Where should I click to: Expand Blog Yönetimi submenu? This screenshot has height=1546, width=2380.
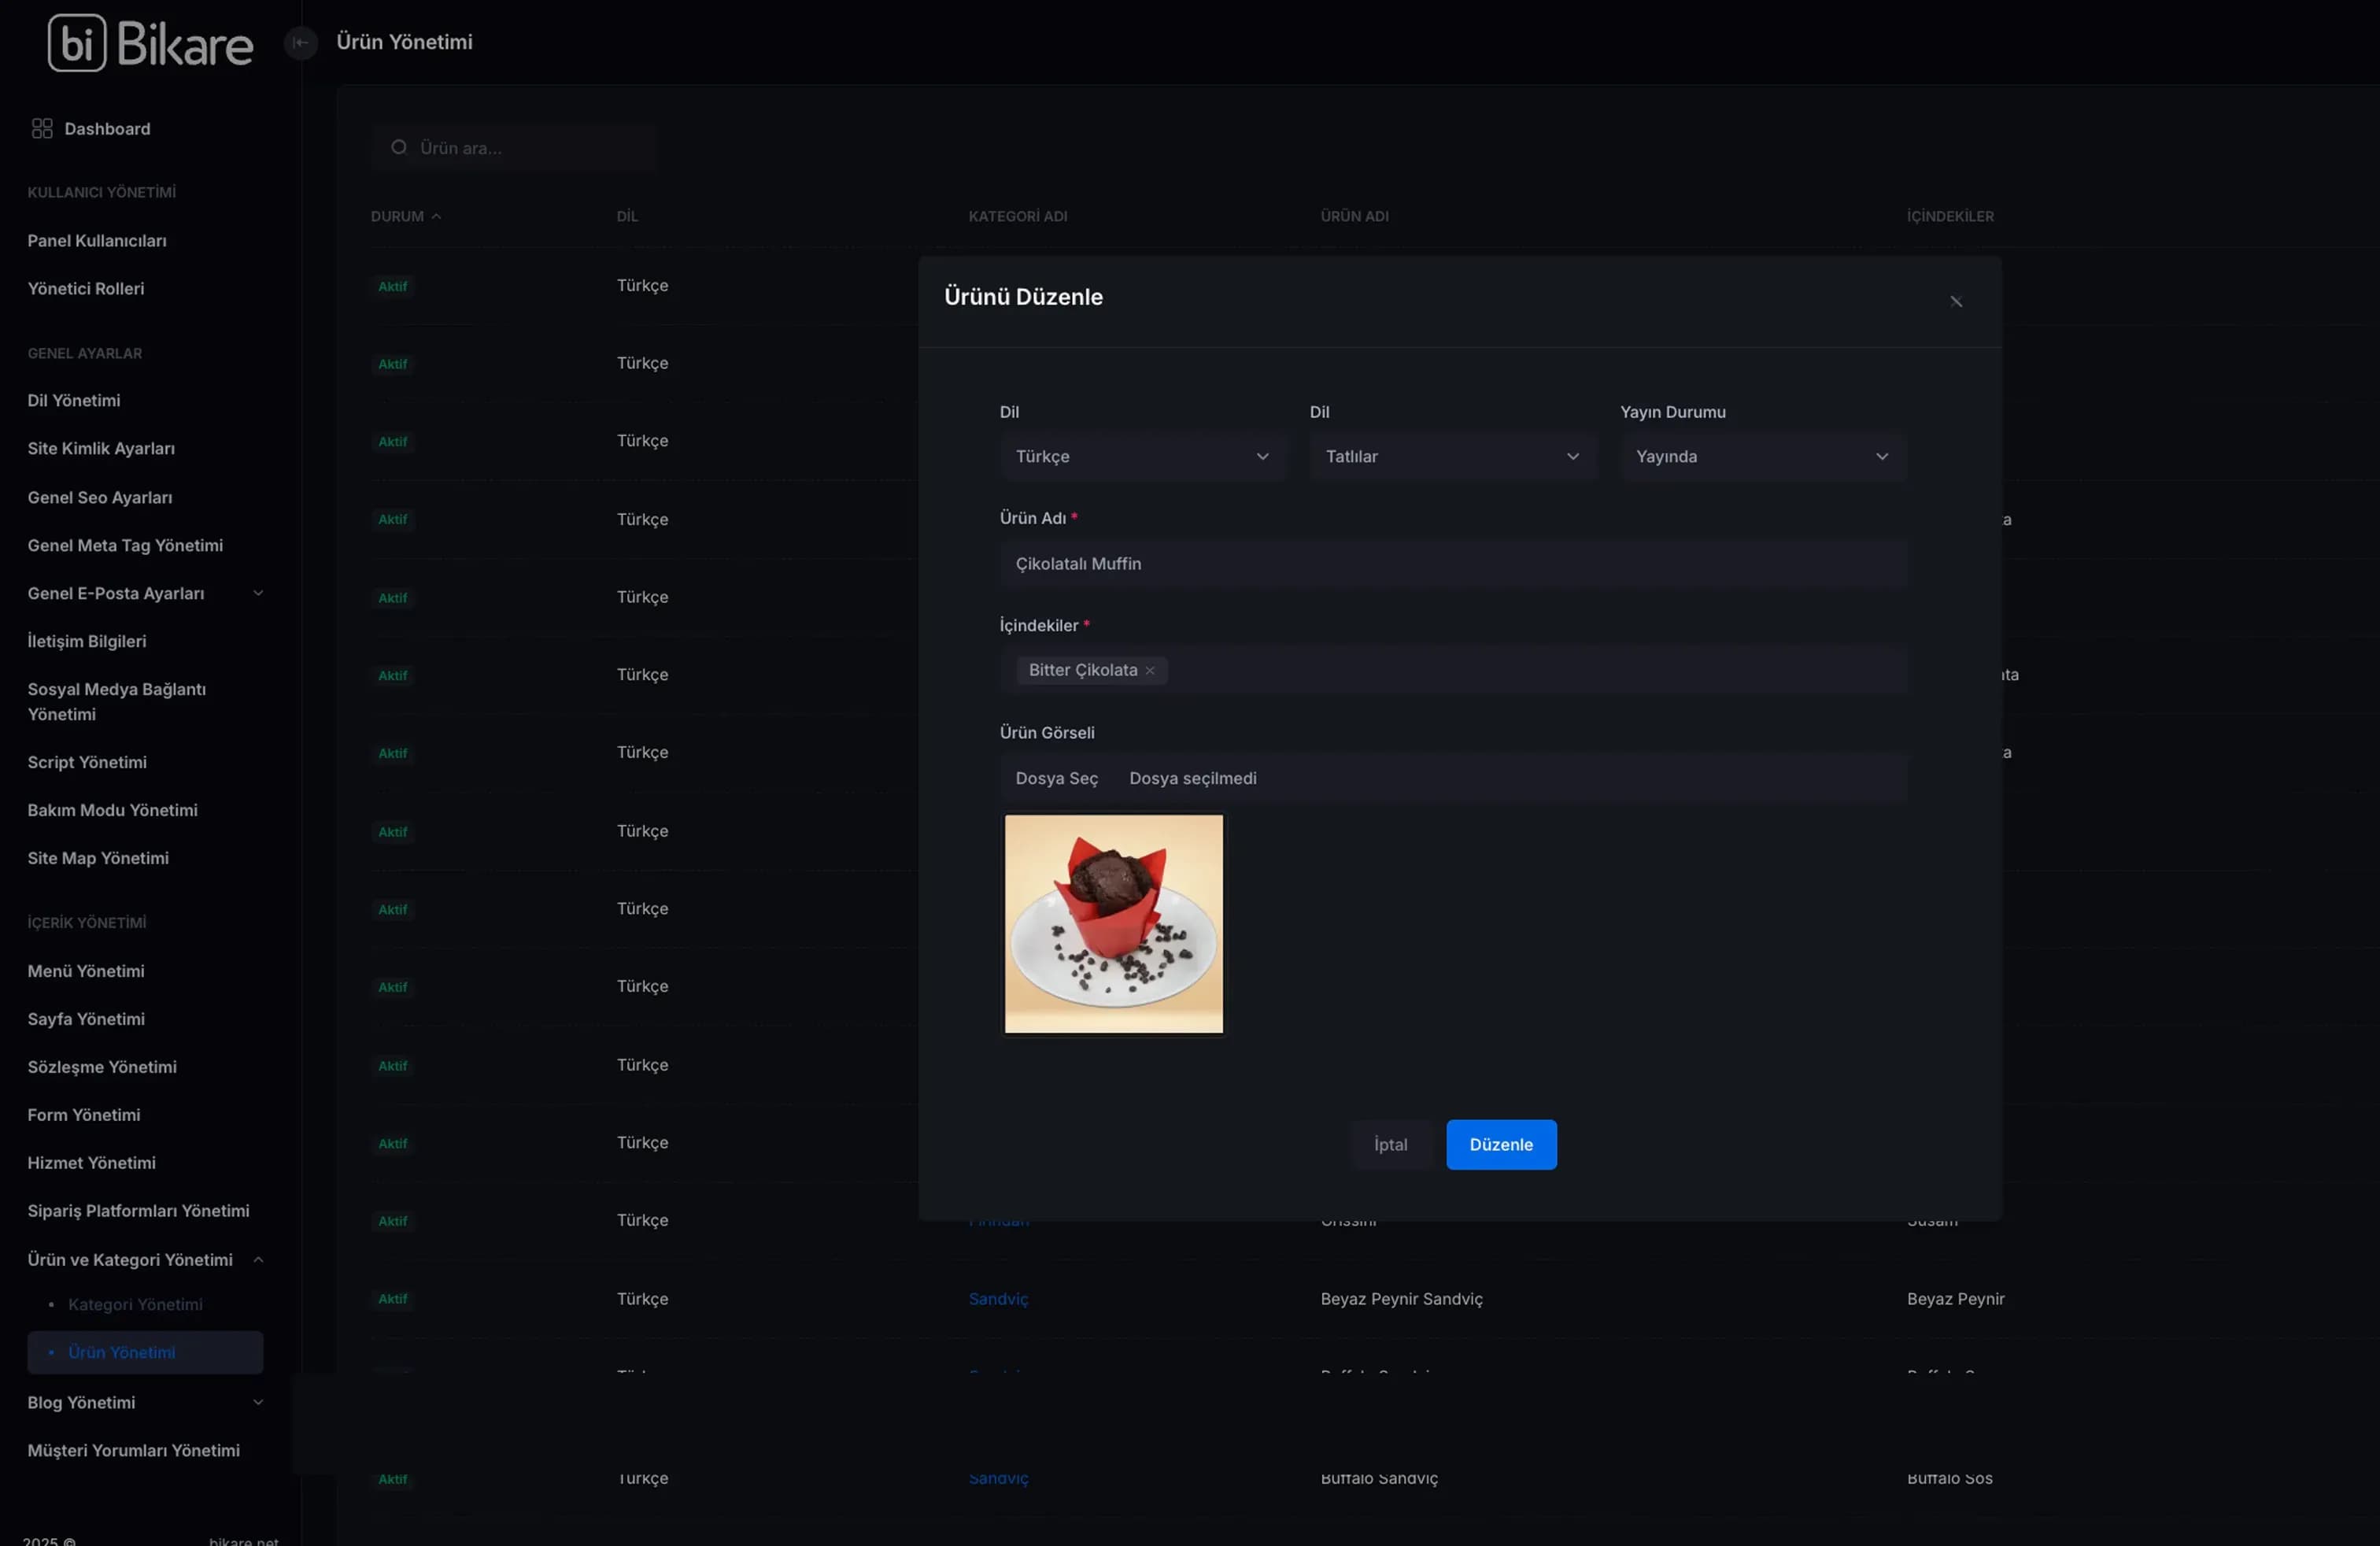(x=145, y=1404)
